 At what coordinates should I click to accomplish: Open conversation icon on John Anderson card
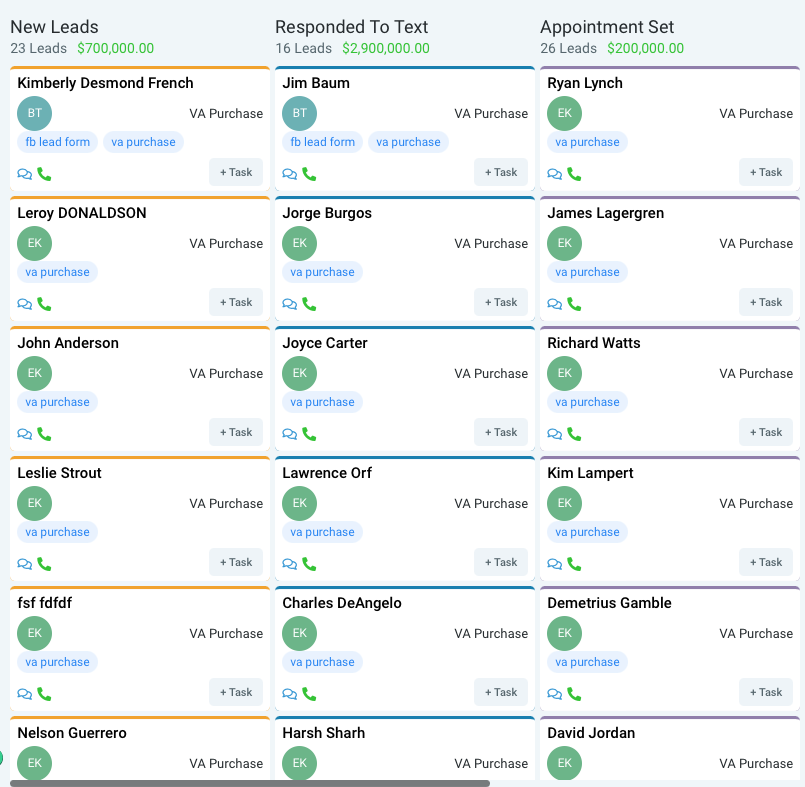tap(25, 434)
